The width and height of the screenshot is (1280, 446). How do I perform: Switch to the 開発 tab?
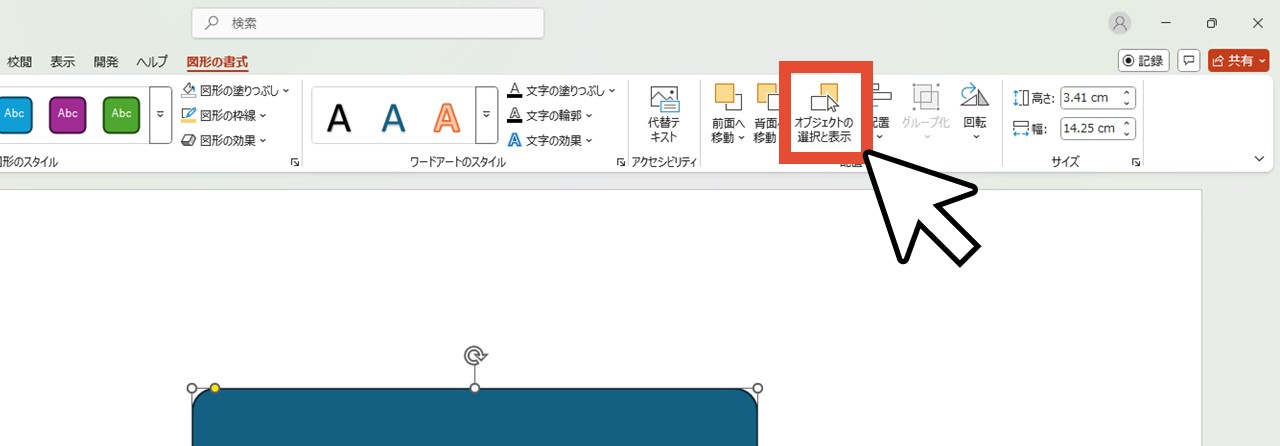(106, 61)
